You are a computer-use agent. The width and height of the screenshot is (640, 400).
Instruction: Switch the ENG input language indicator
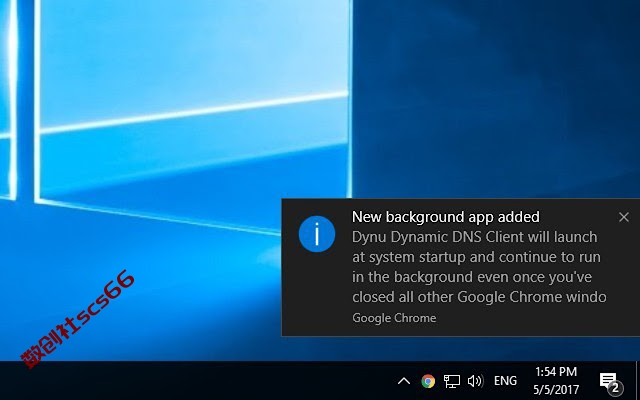coord(505,381)
